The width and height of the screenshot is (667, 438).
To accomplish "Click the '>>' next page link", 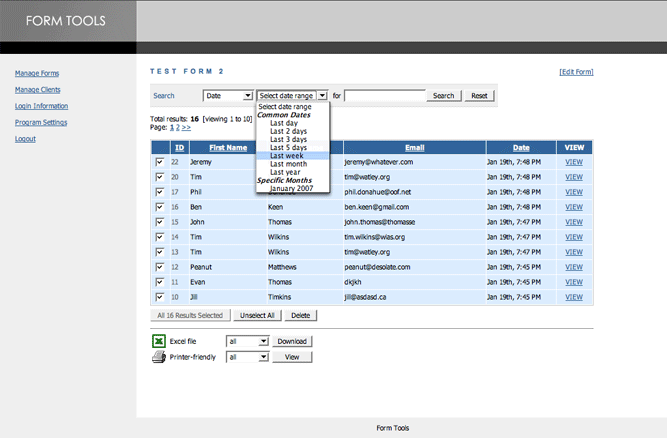I will [186, 127].
